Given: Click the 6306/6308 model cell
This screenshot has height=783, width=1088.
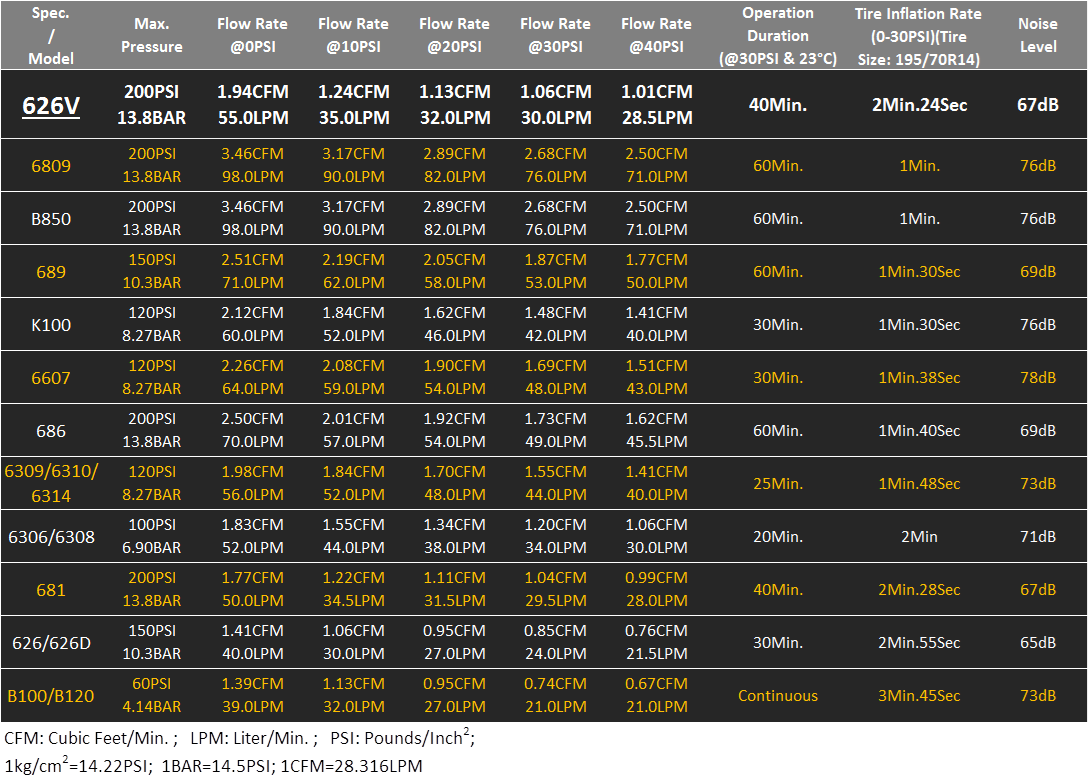Looking at the screenshot, I should coord(51,537).
